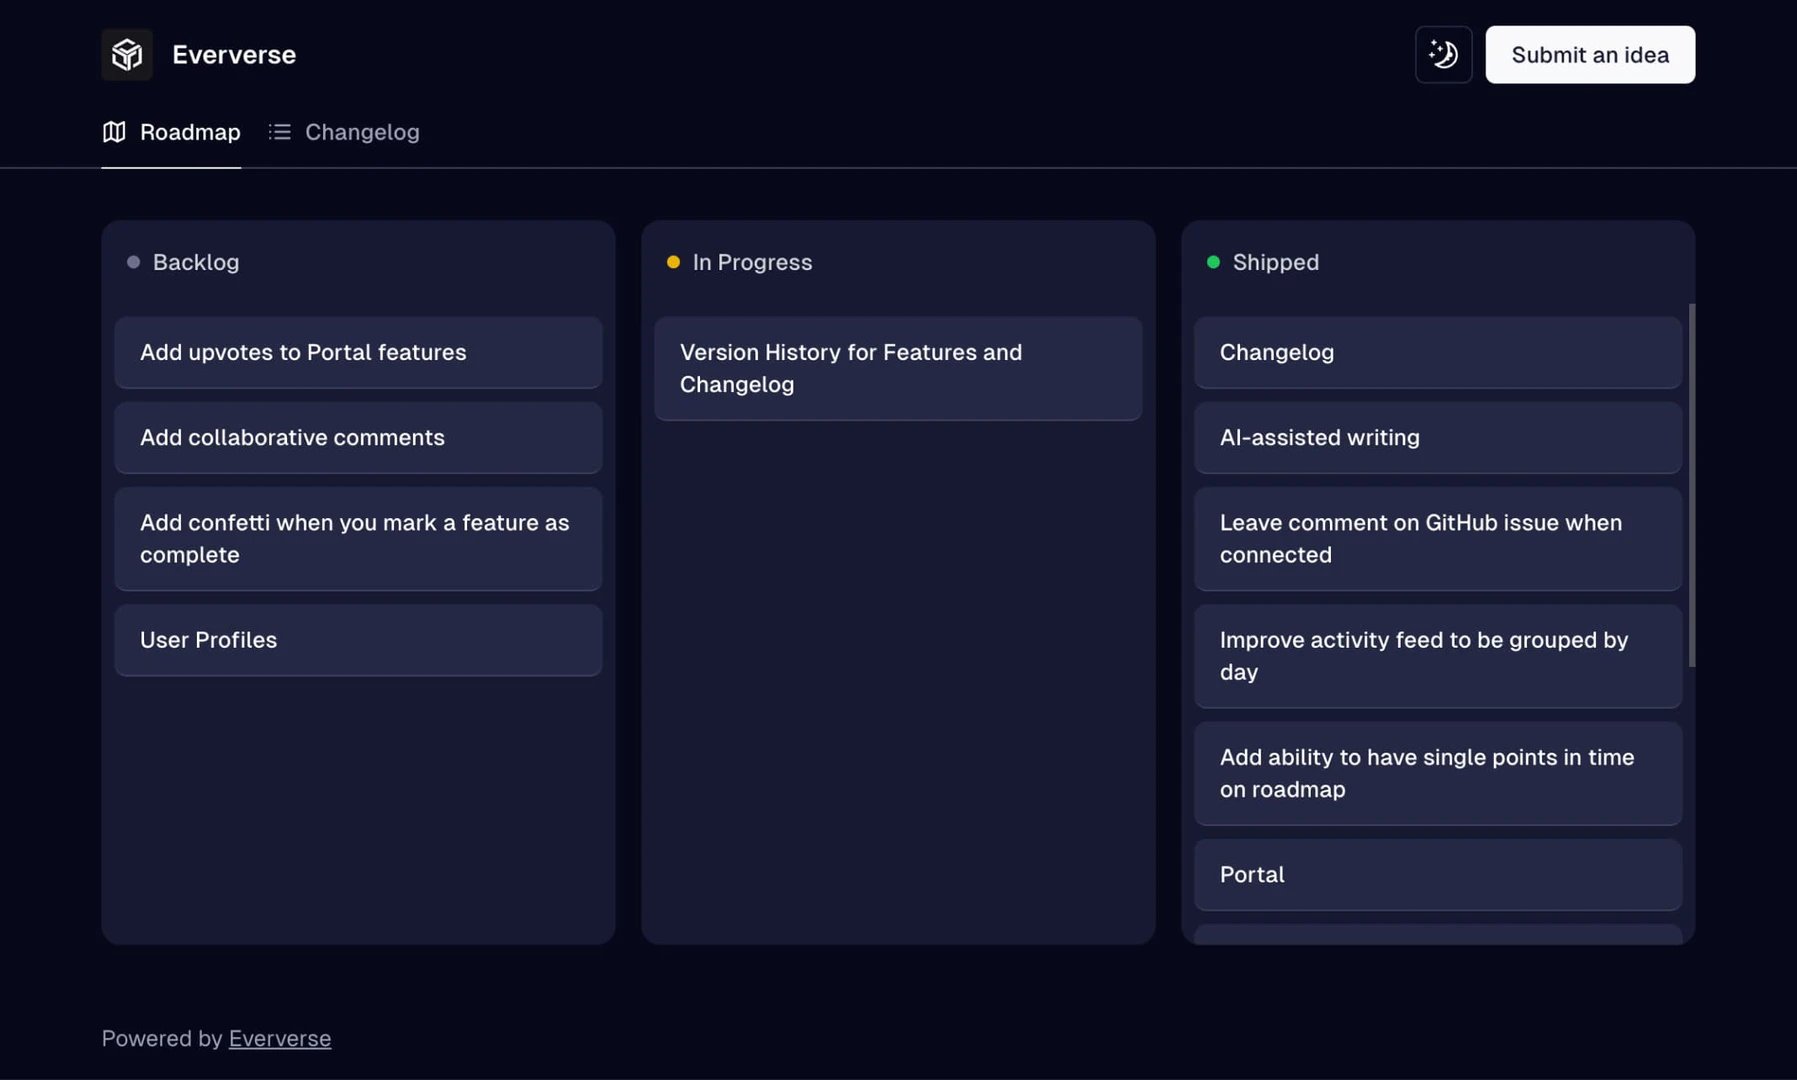
Task: Click the Shipped column scrollbar
Action: [x=1691, y=480]
